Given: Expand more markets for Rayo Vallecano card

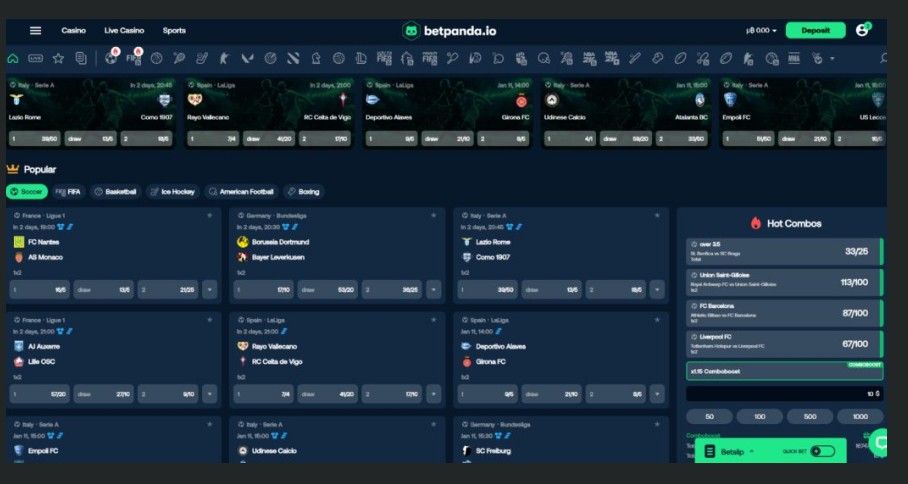Looking at the screenshot, I should tap(434, 394).
